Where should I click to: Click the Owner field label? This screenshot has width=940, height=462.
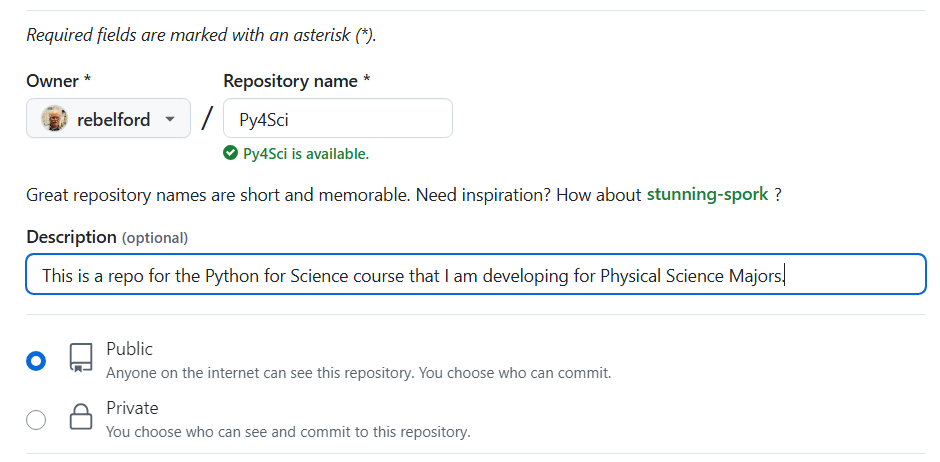pyautogui.click(x=58, y=81)
